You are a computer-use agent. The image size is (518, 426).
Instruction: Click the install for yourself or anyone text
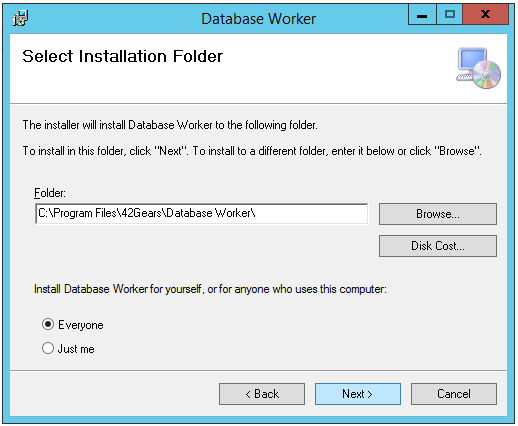(210, 289)
